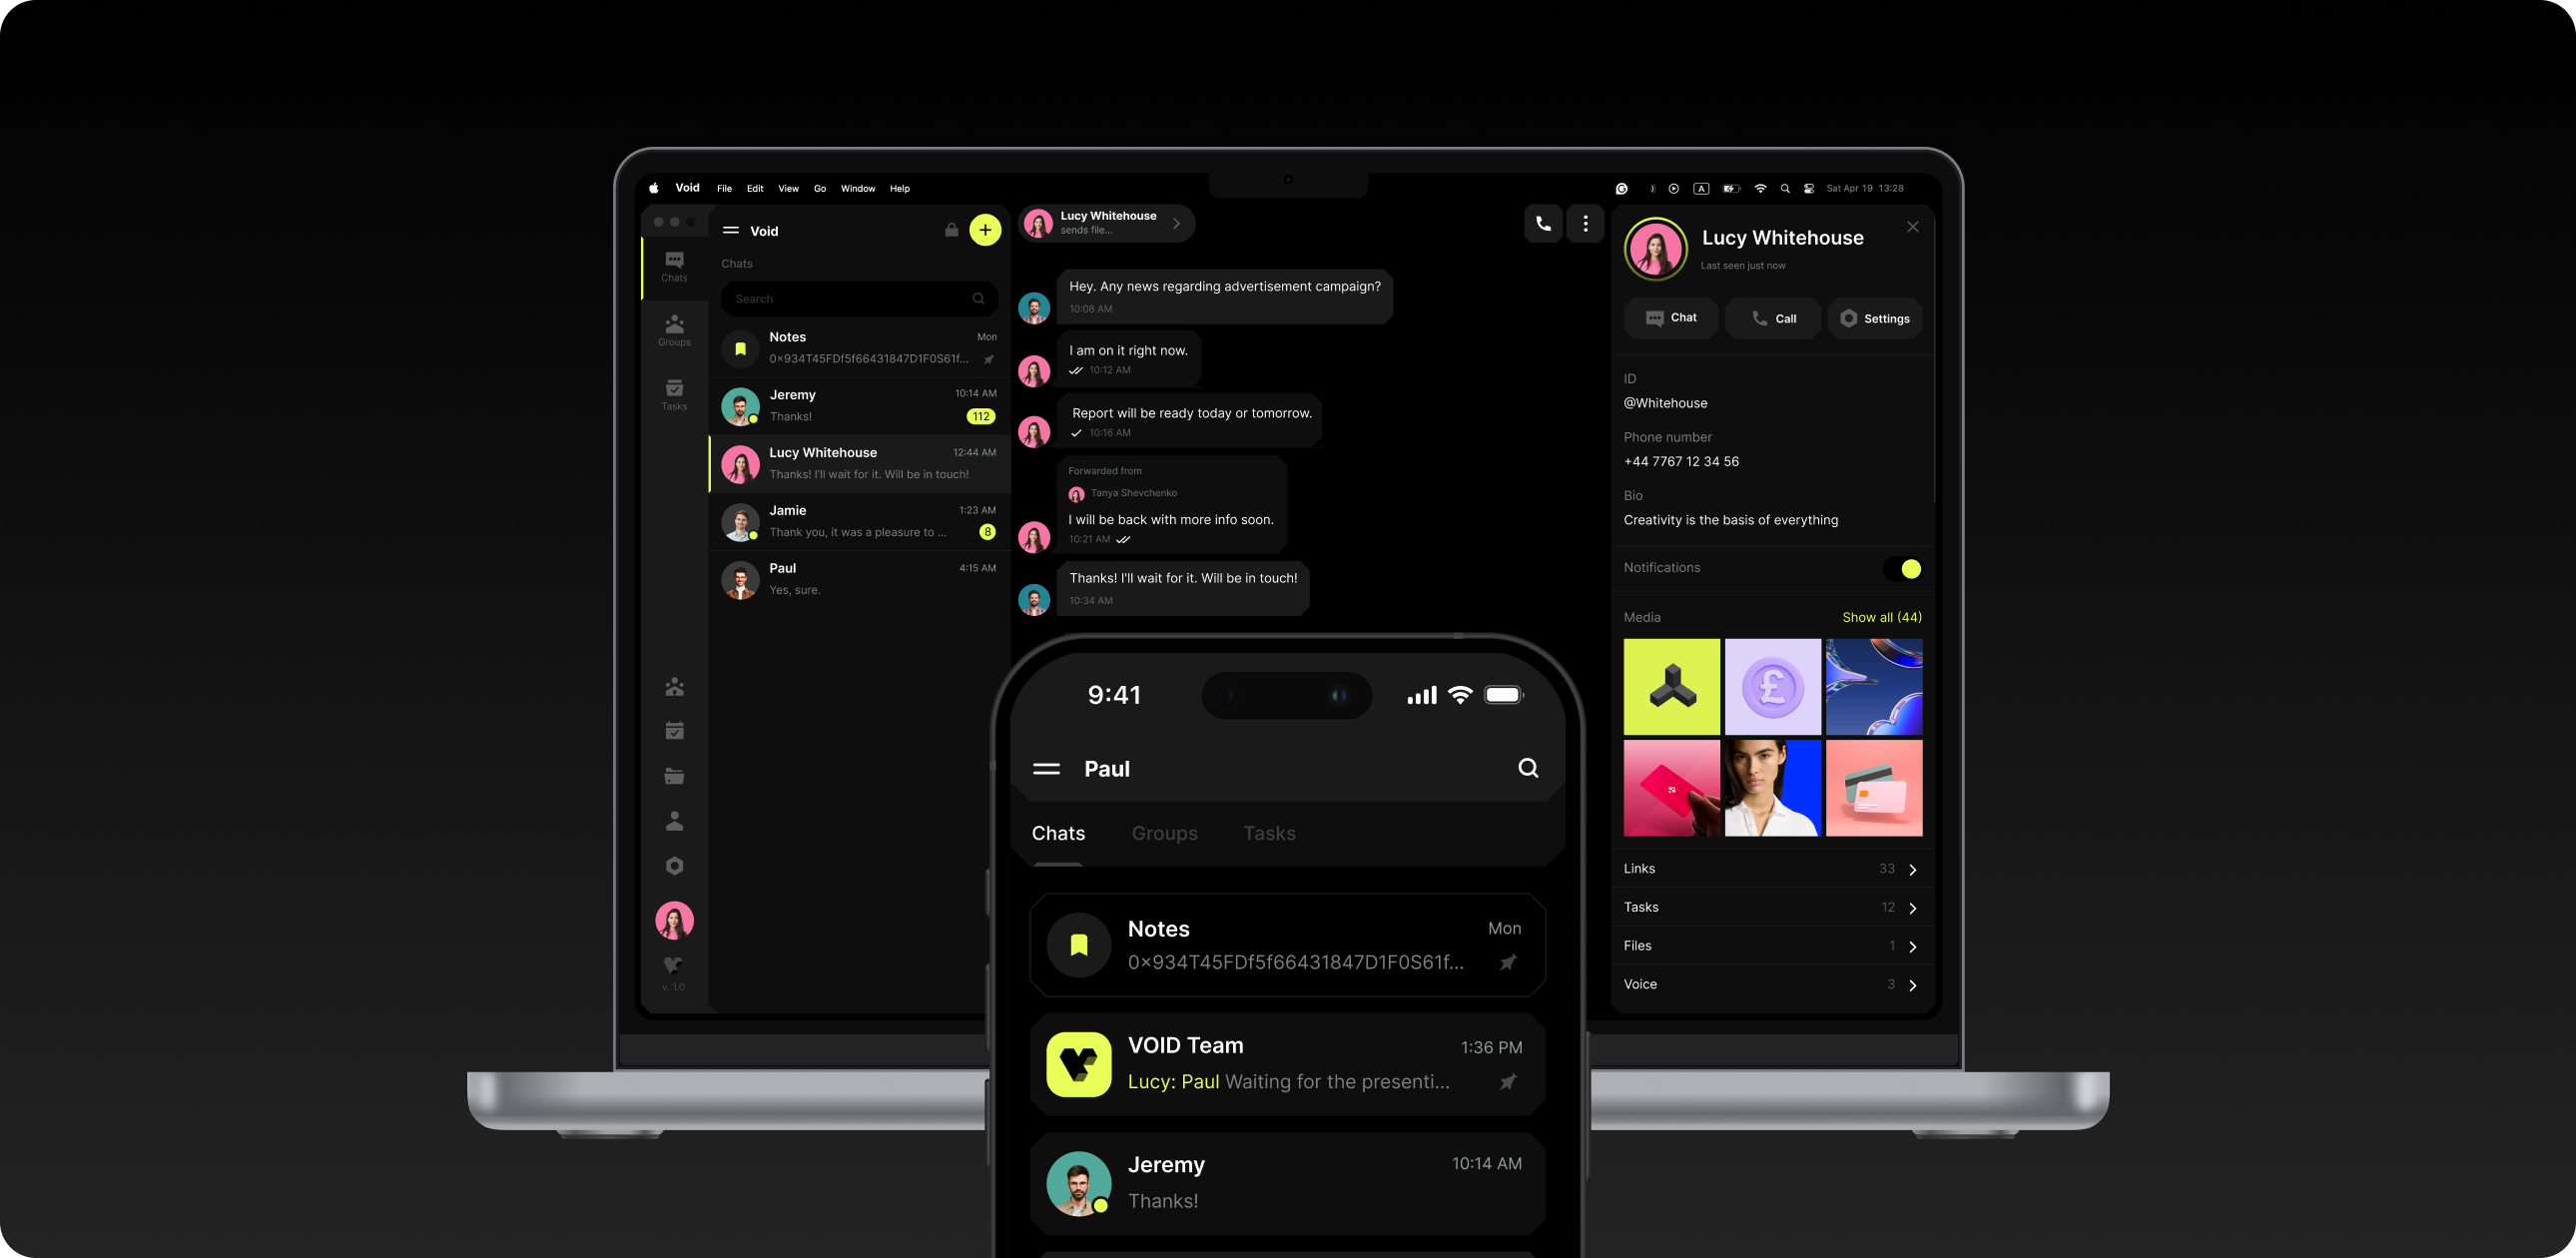Close the Lucy Whitehouse profile panel
This screenshot has width=2576, height=1258.
tap(1912, 227)
